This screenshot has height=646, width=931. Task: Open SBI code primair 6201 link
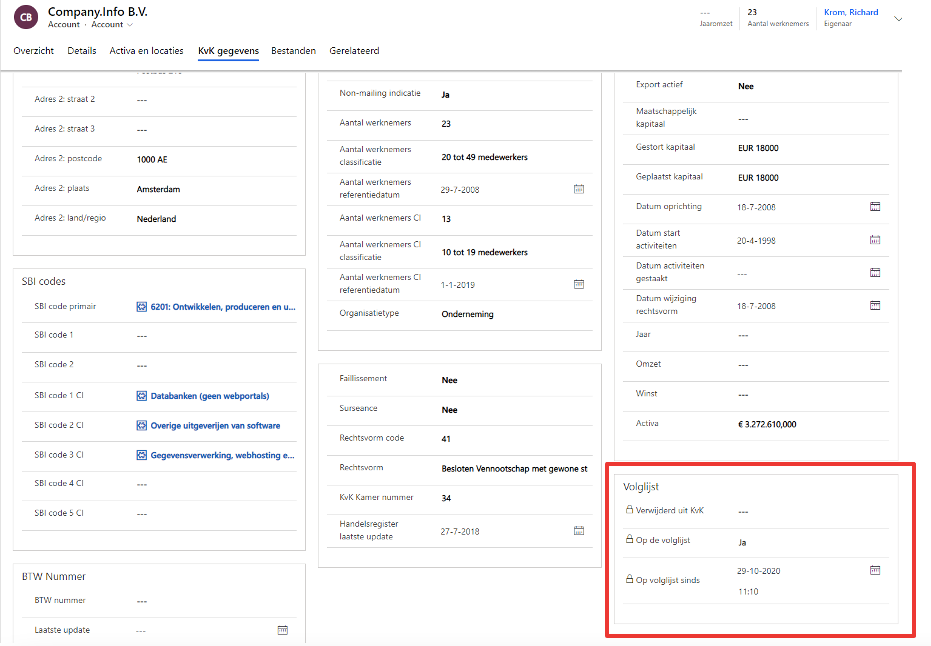click(216, 307)
